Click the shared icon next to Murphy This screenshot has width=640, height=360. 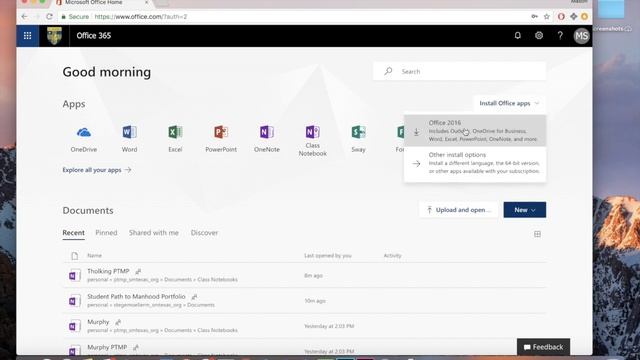click(118, 322)
